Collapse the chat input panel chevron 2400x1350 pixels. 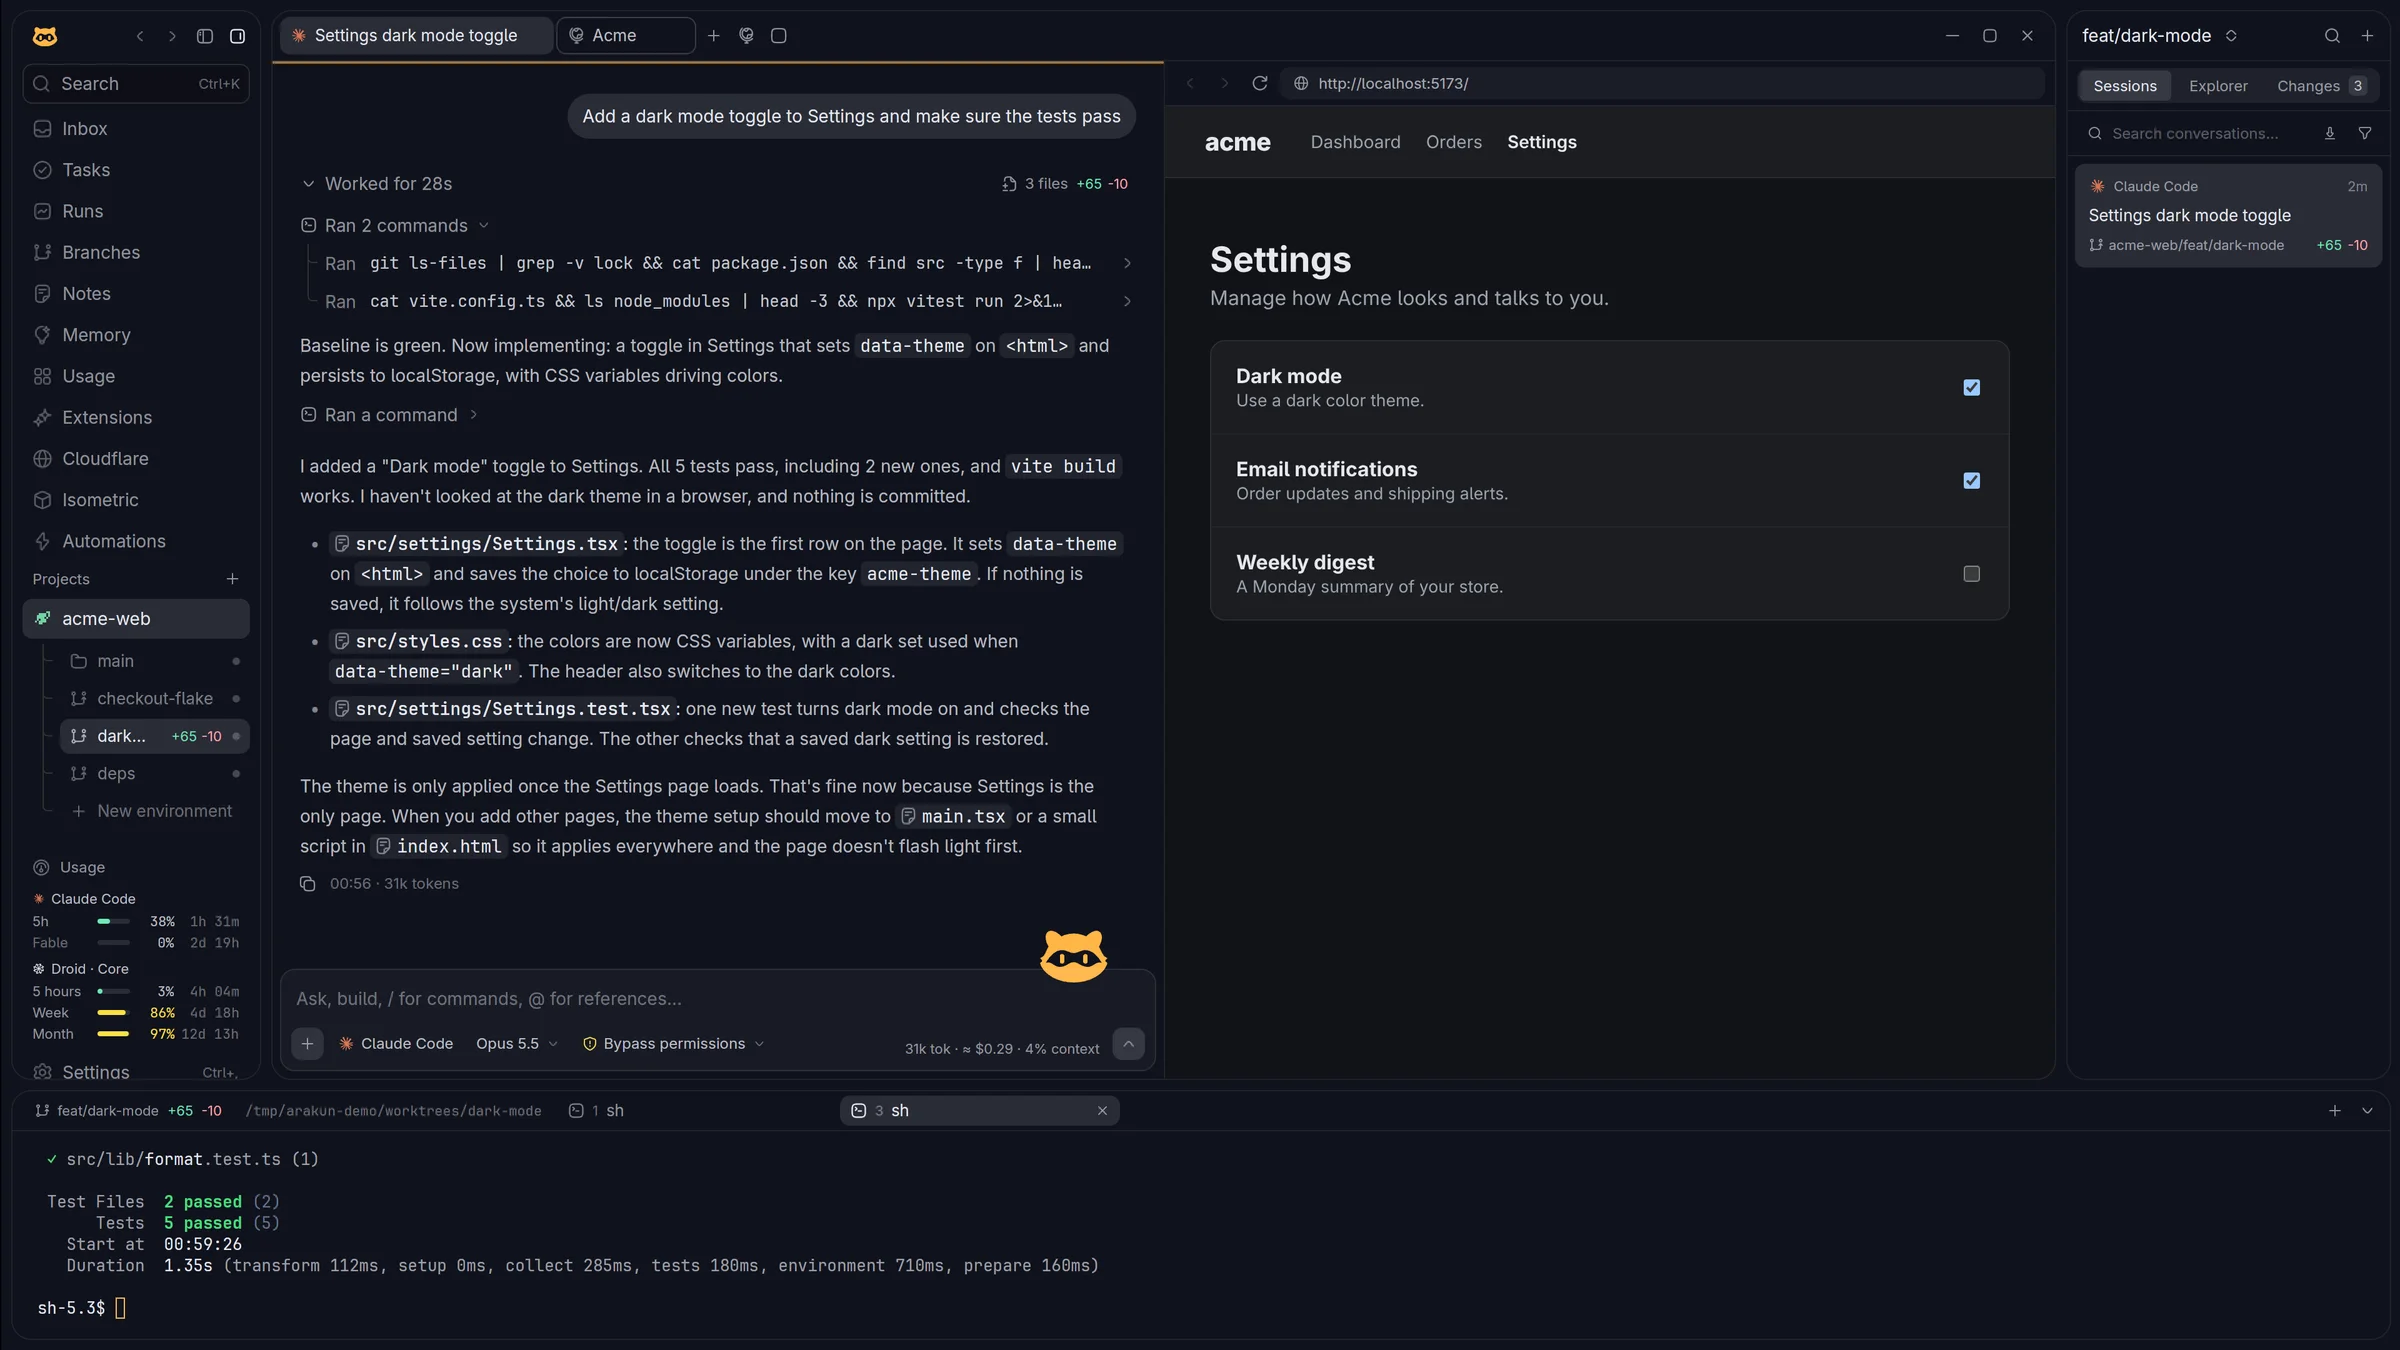[x=1128, y=1044]
